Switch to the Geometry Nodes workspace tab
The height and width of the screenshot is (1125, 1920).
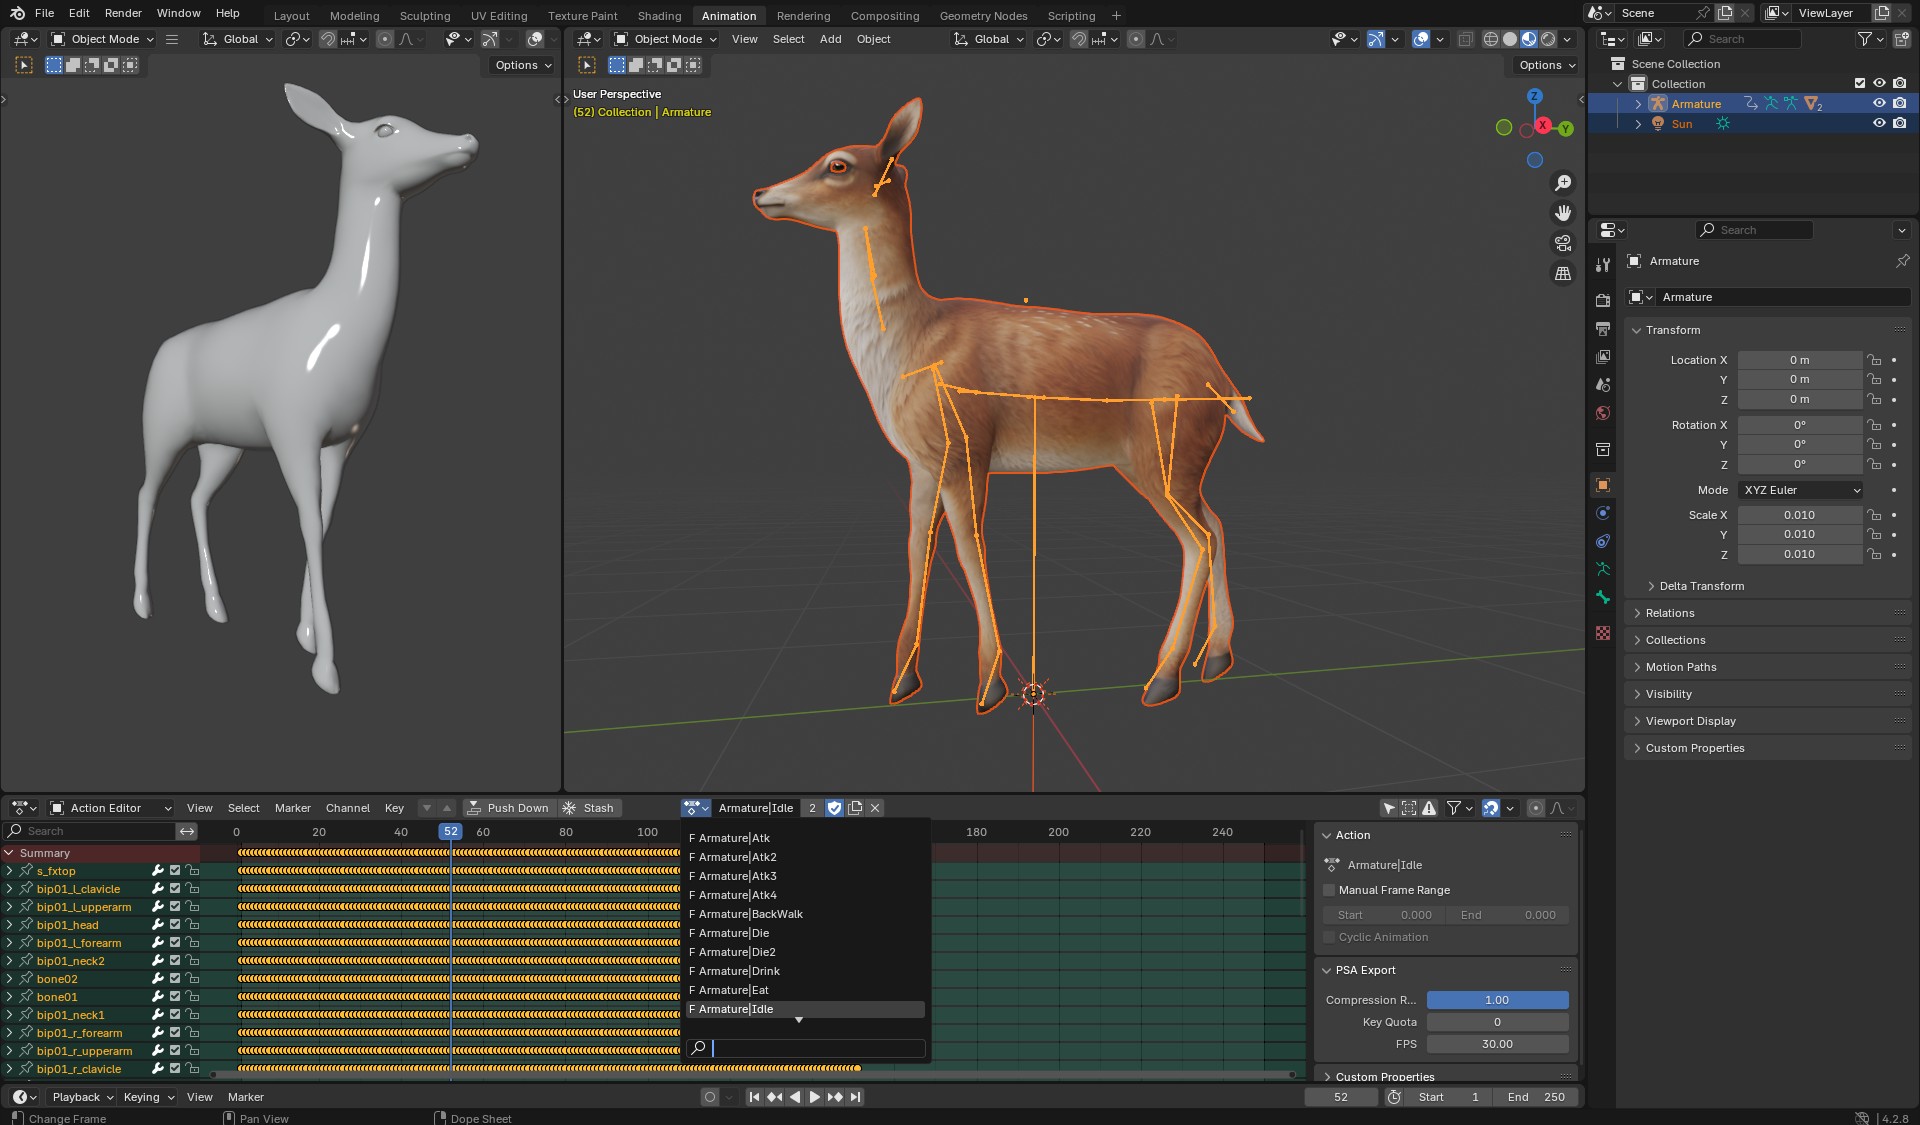(983, 15)
